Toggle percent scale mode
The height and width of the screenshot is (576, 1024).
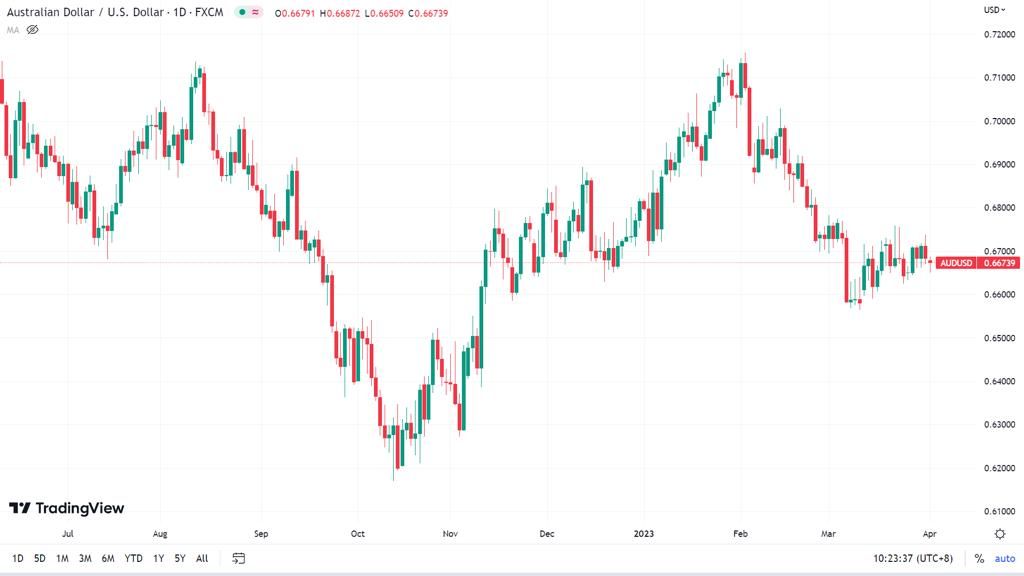point(979,558)
